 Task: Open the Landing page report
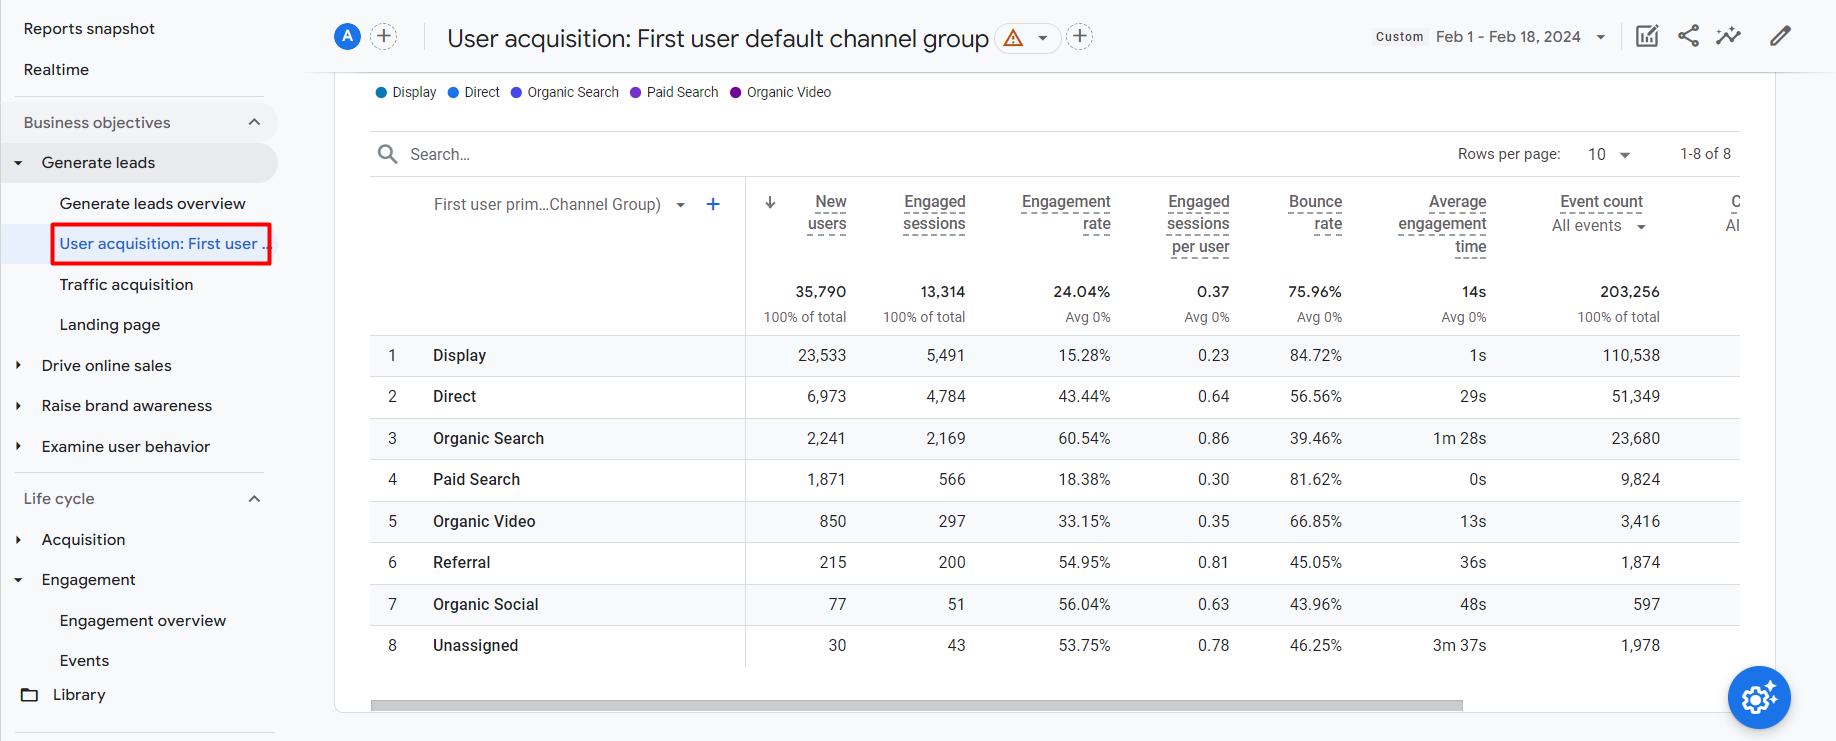click(110, 325)
